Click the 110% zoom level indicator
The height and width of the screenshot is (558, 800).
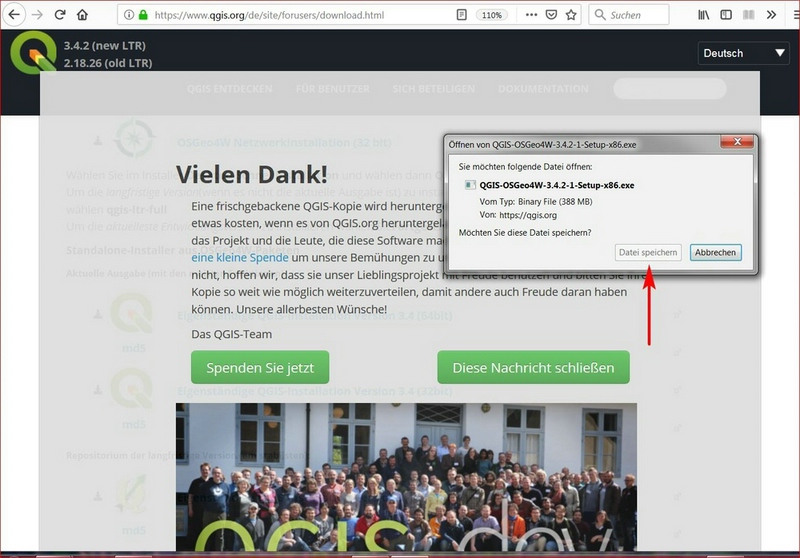pyautogui.click(x=491, y=15)
